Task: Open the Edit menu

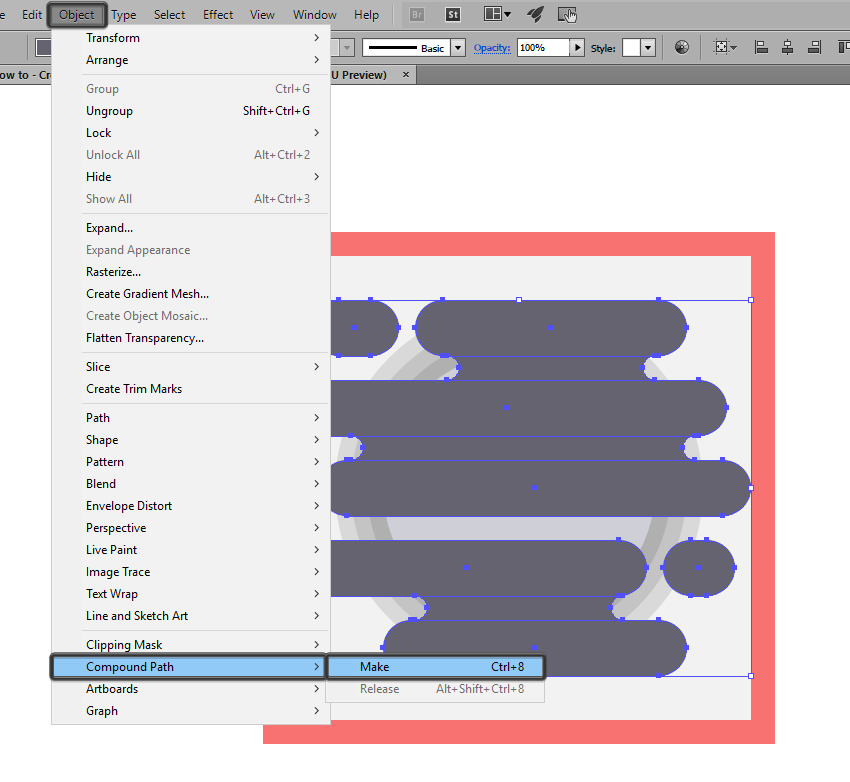Action: coord(32,15)
